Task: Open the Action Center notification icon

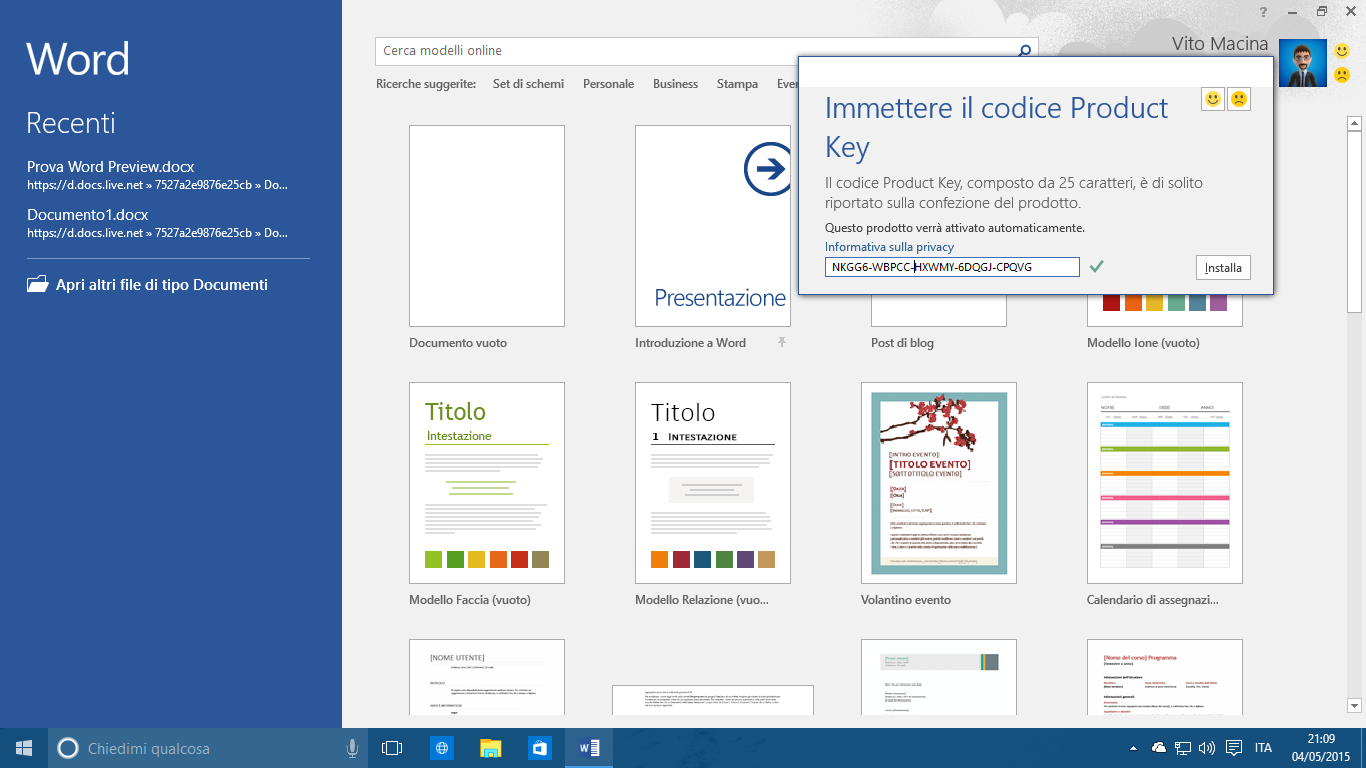Action: point(1234,748)
